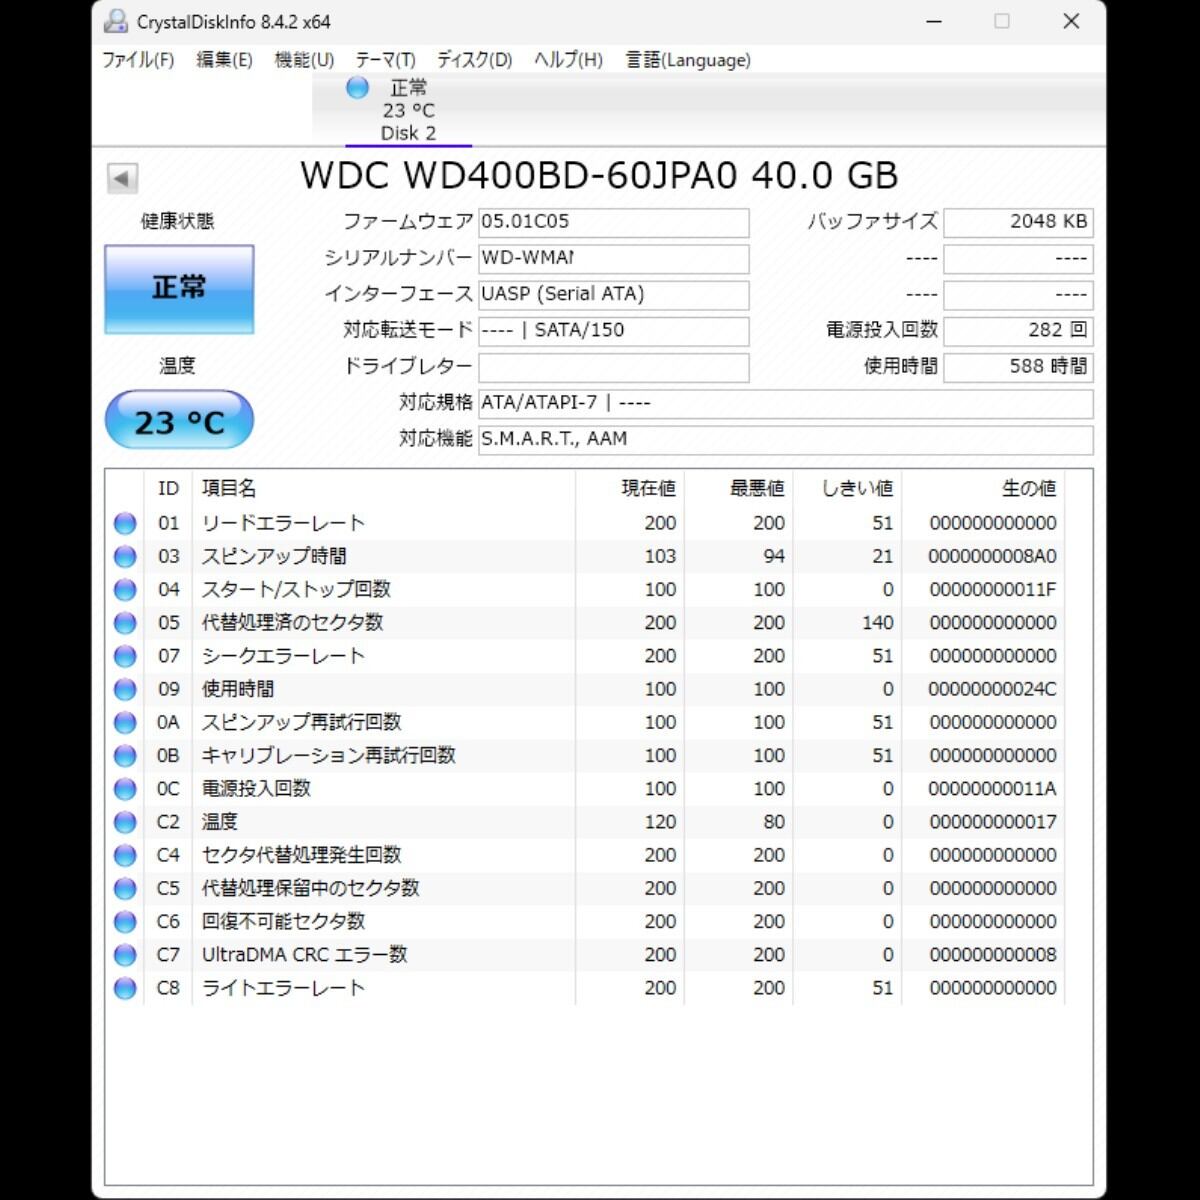The width and height of the screenshot is (1200, 1200).
Task: Click the empty drive letter field
Action: click(614, 366)
